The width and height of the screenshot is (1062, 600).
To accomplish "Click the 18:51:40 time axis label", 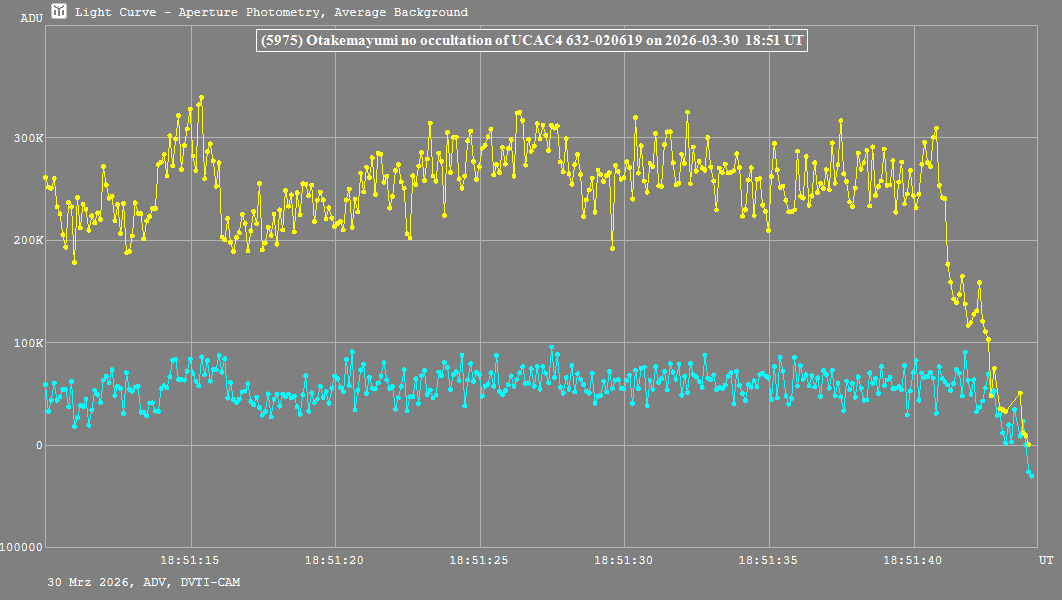I will coord(913,560).
